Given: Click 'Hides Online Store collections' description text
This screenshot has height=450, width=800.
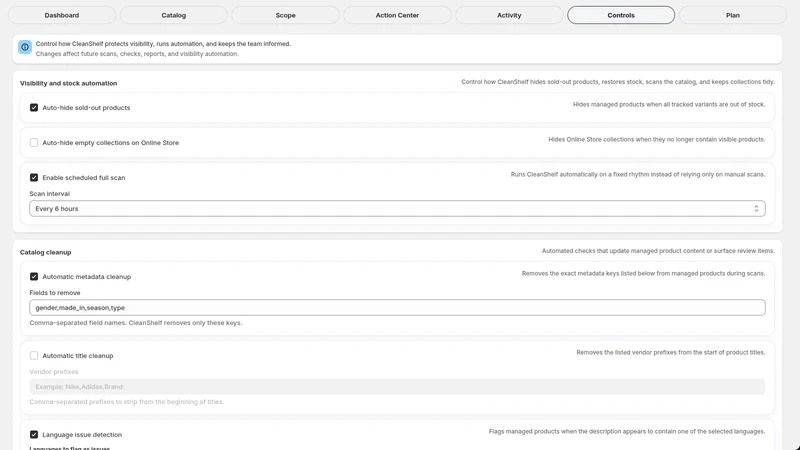Looking at the screenshot, I should pos(657,139).
